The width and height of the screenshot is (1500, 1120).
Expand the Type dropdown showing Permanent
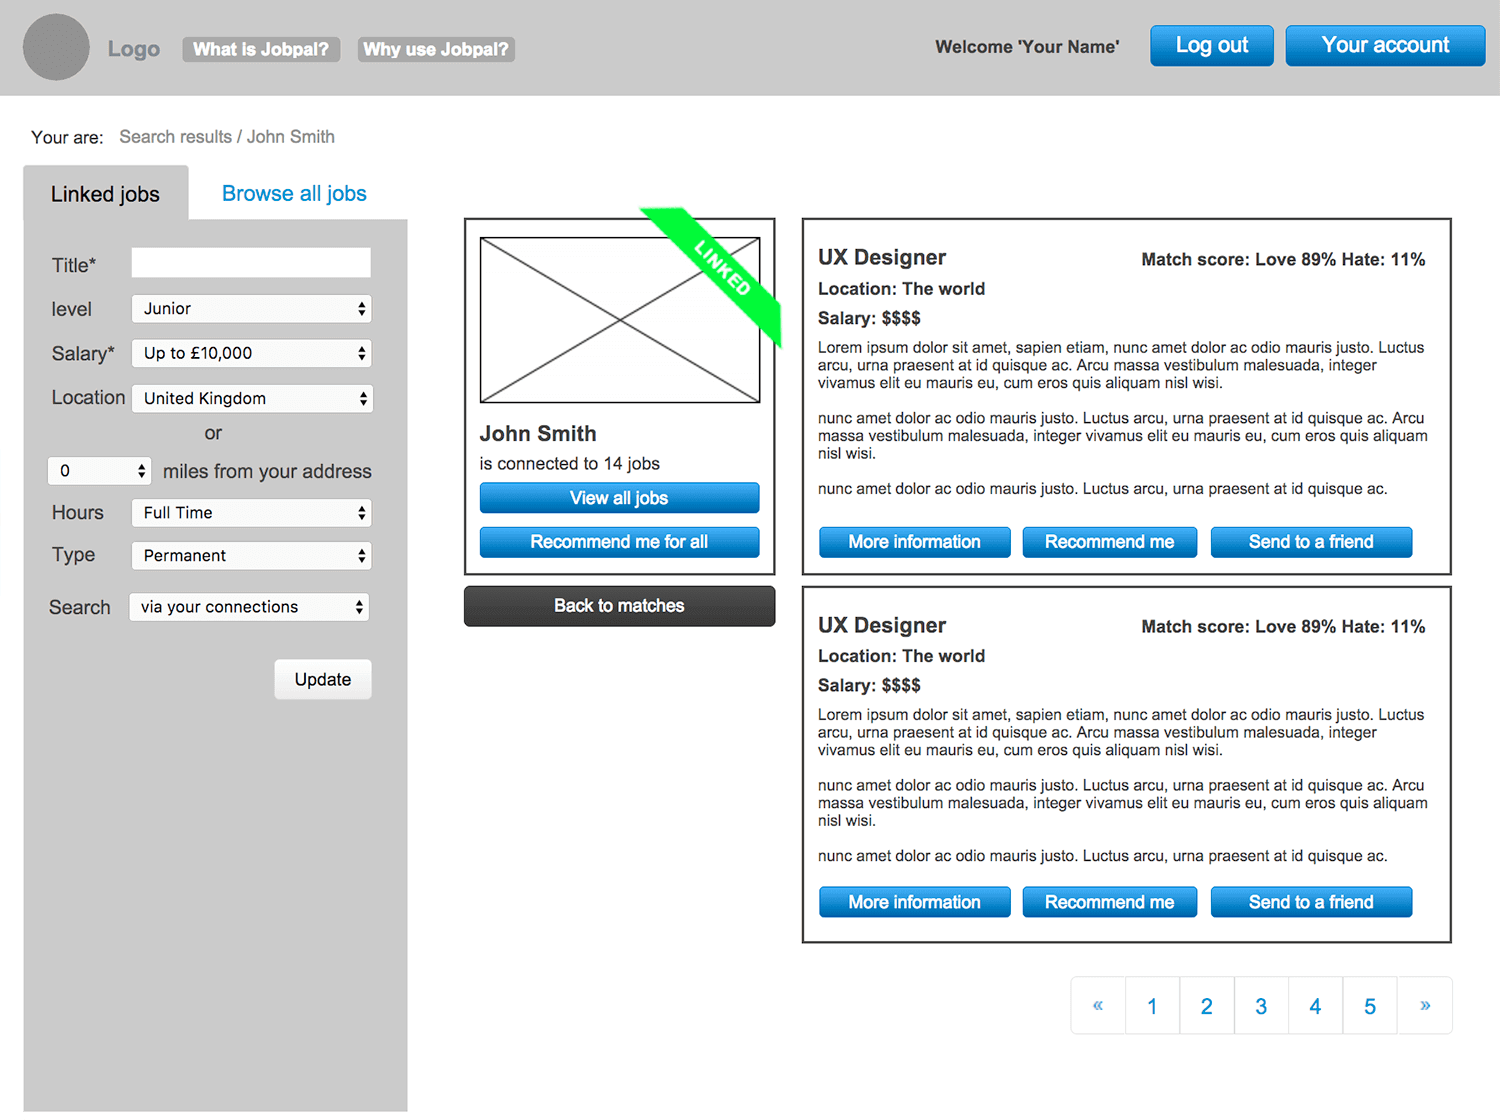click(x=251, y=556)
